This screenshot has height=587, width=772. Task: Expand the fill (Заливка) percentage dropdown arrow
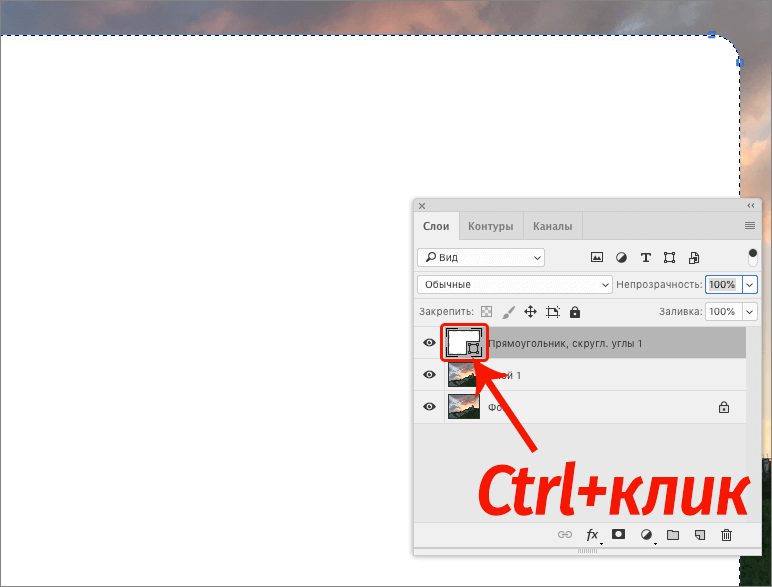click(x=750, y=312)
